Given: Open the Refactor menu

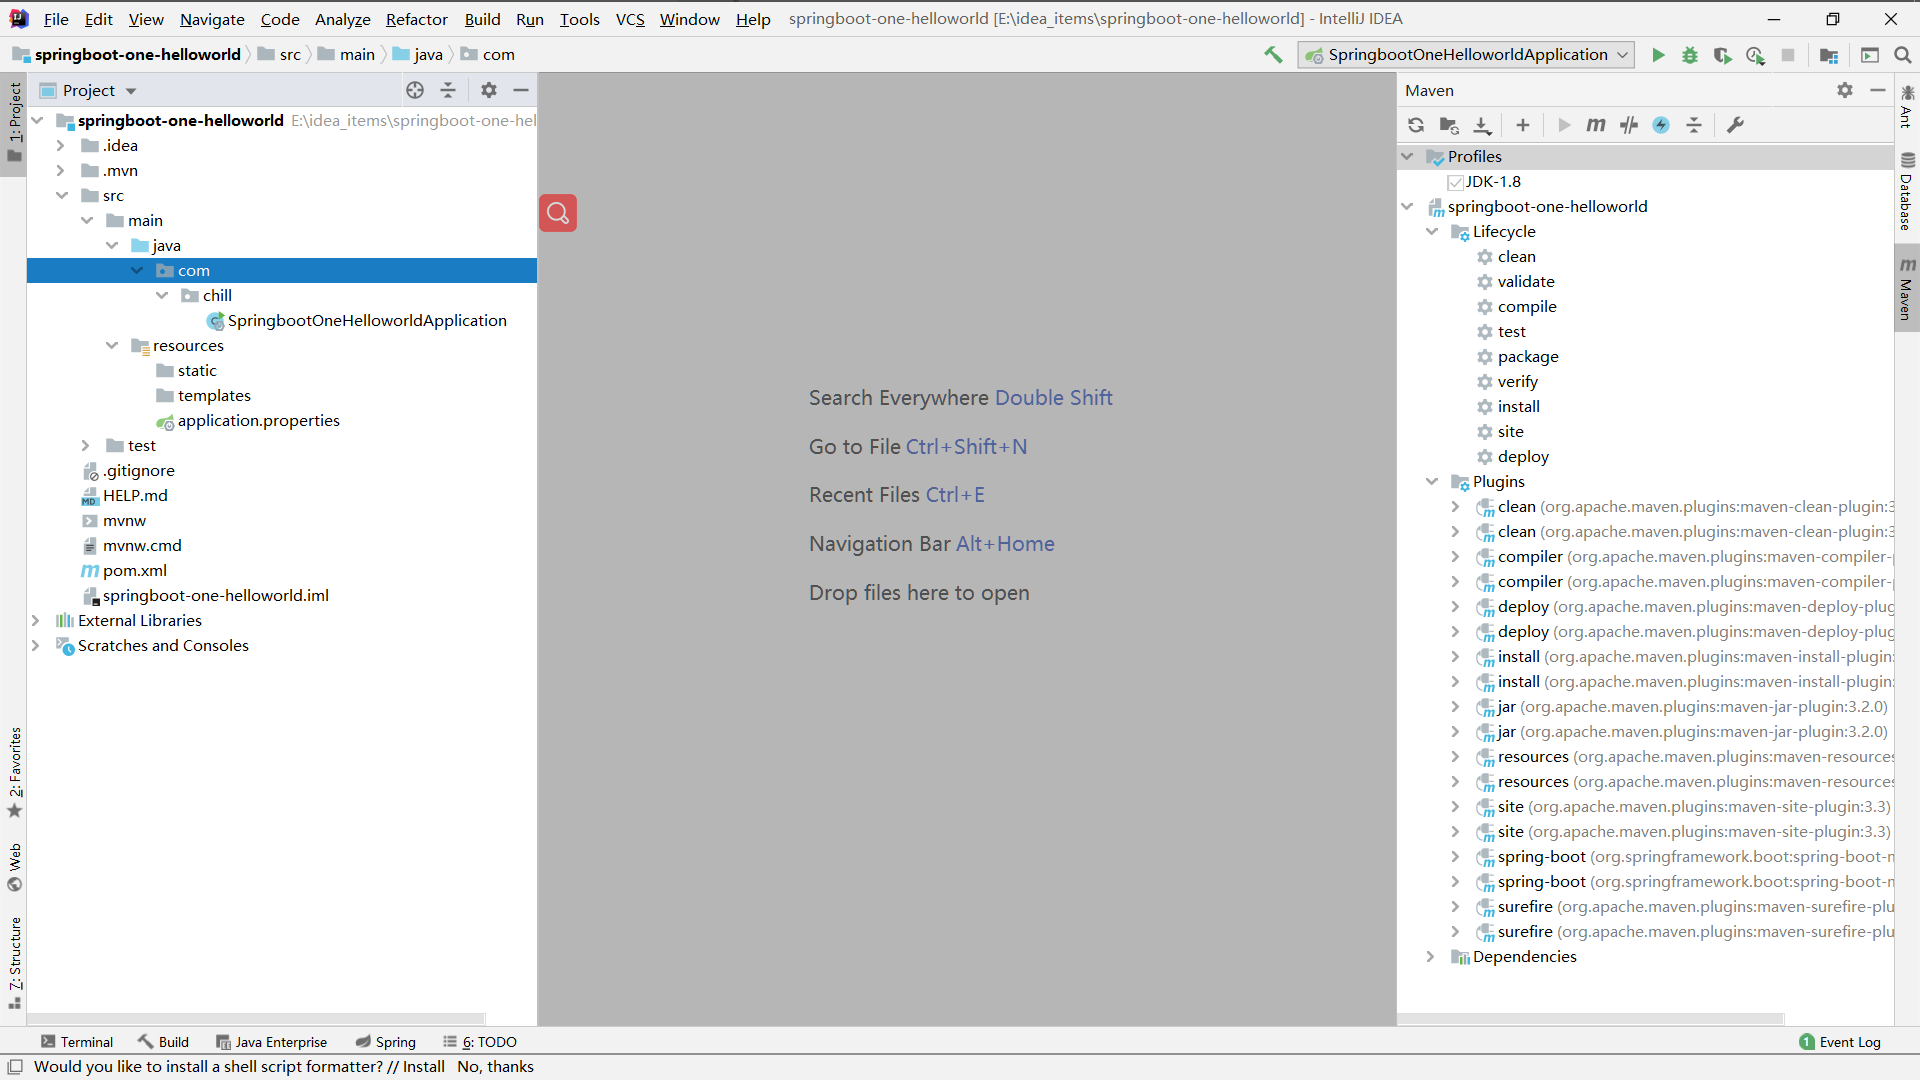Looking at the screenshot, I should pos(417,19).
